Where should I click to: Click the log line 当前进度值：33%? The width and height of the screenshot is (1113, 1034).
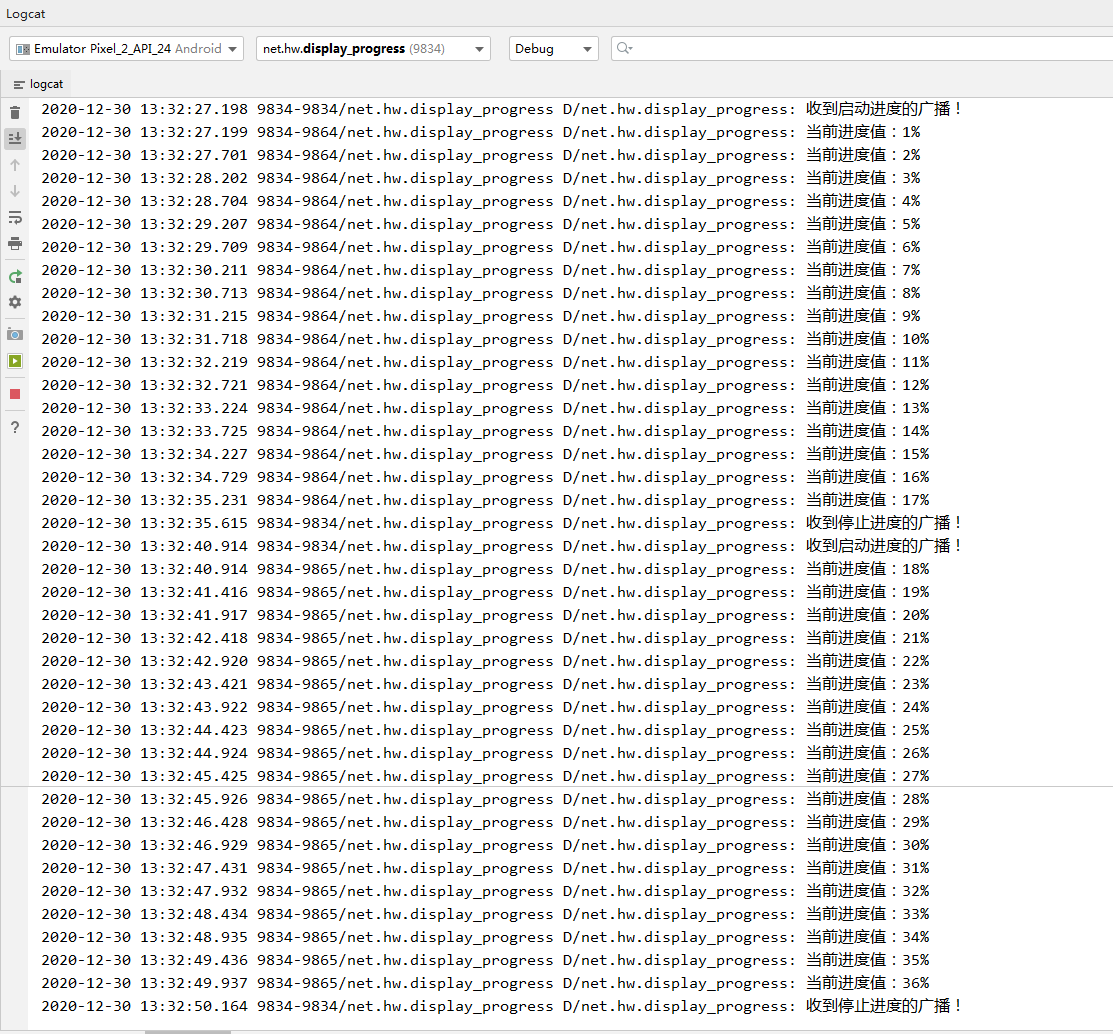[x=485, y=914]
